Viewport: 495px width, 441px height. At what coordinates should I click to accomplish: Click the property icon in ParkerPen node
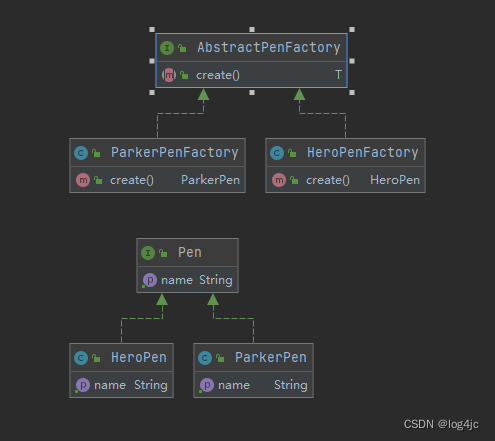click(207, 385)
